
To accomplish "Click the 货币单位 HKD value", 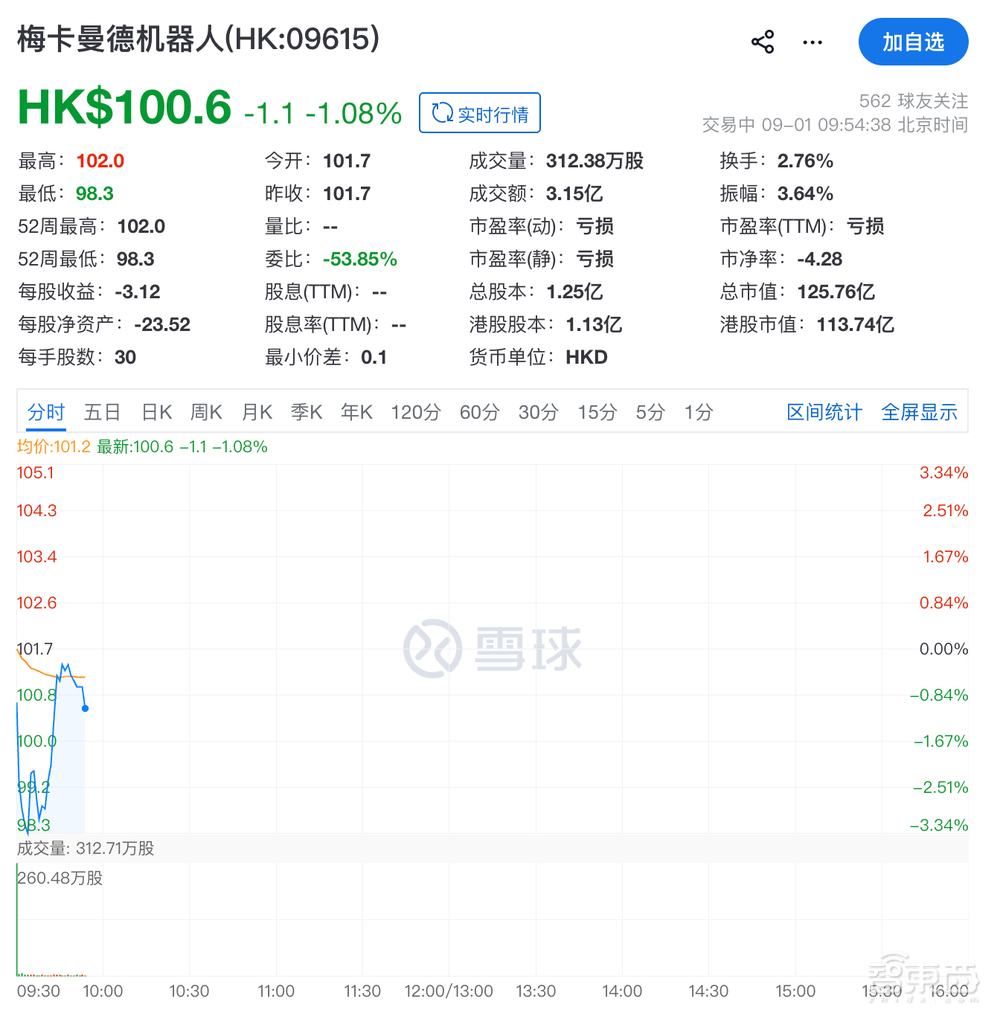I will tap(587, 357).
